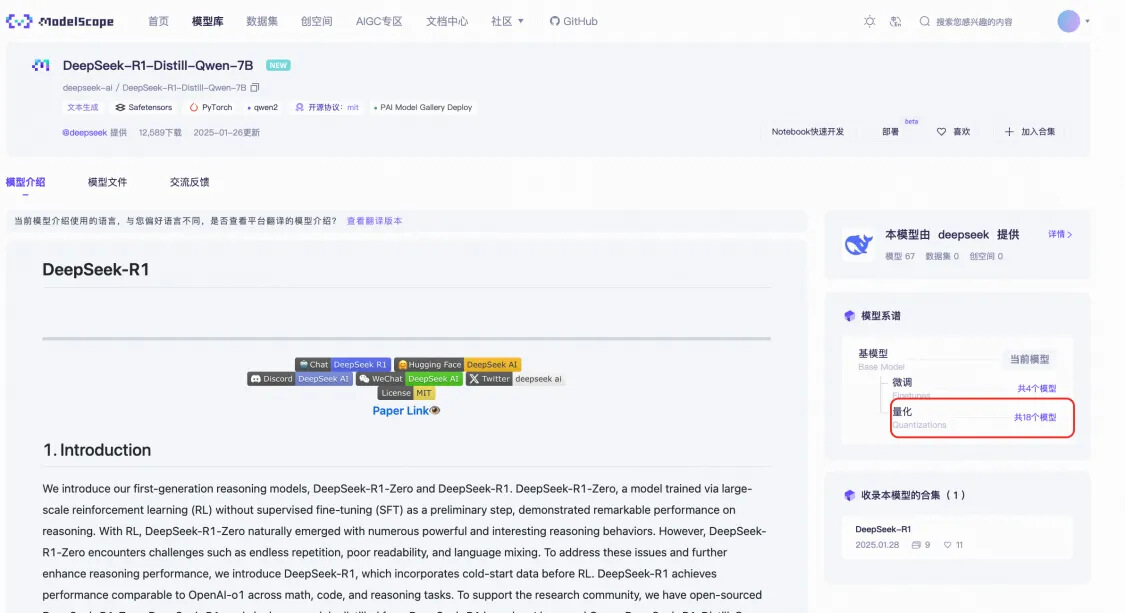Click the plus icon for 加入合集
Viewport: 1125px width, 613px height.
click(1009, 132)
